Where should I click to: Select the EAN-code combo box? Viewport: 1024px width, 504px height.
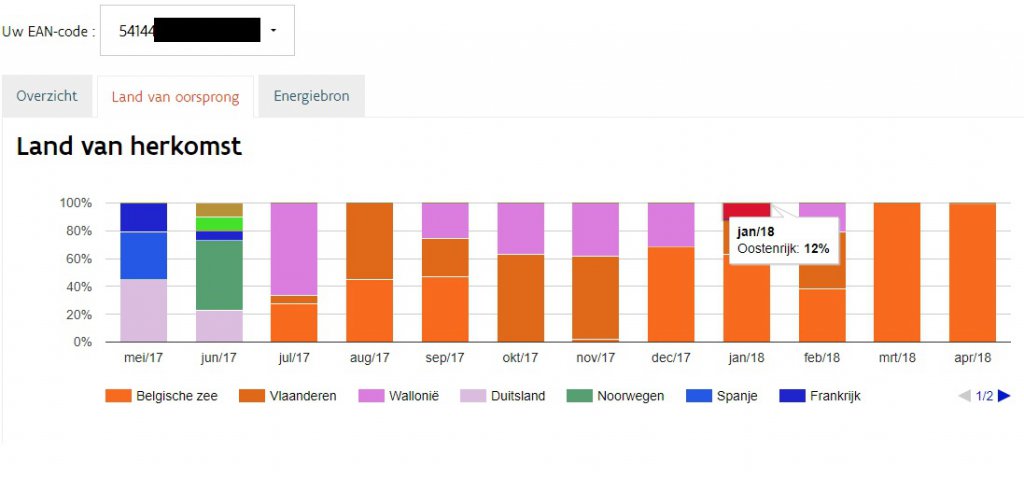click(197, 31)
